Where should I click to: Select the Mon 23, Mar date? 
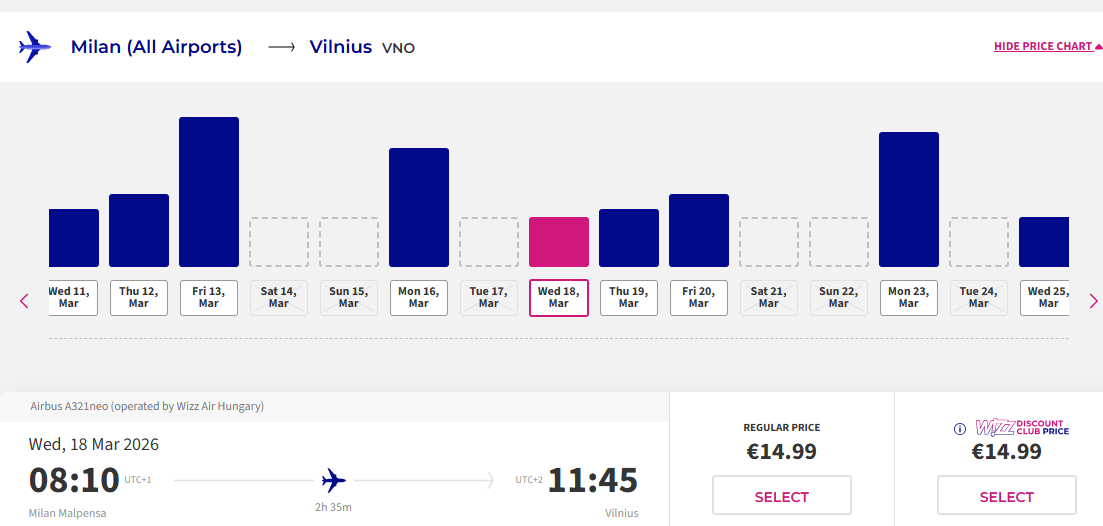tap(909, 297)
